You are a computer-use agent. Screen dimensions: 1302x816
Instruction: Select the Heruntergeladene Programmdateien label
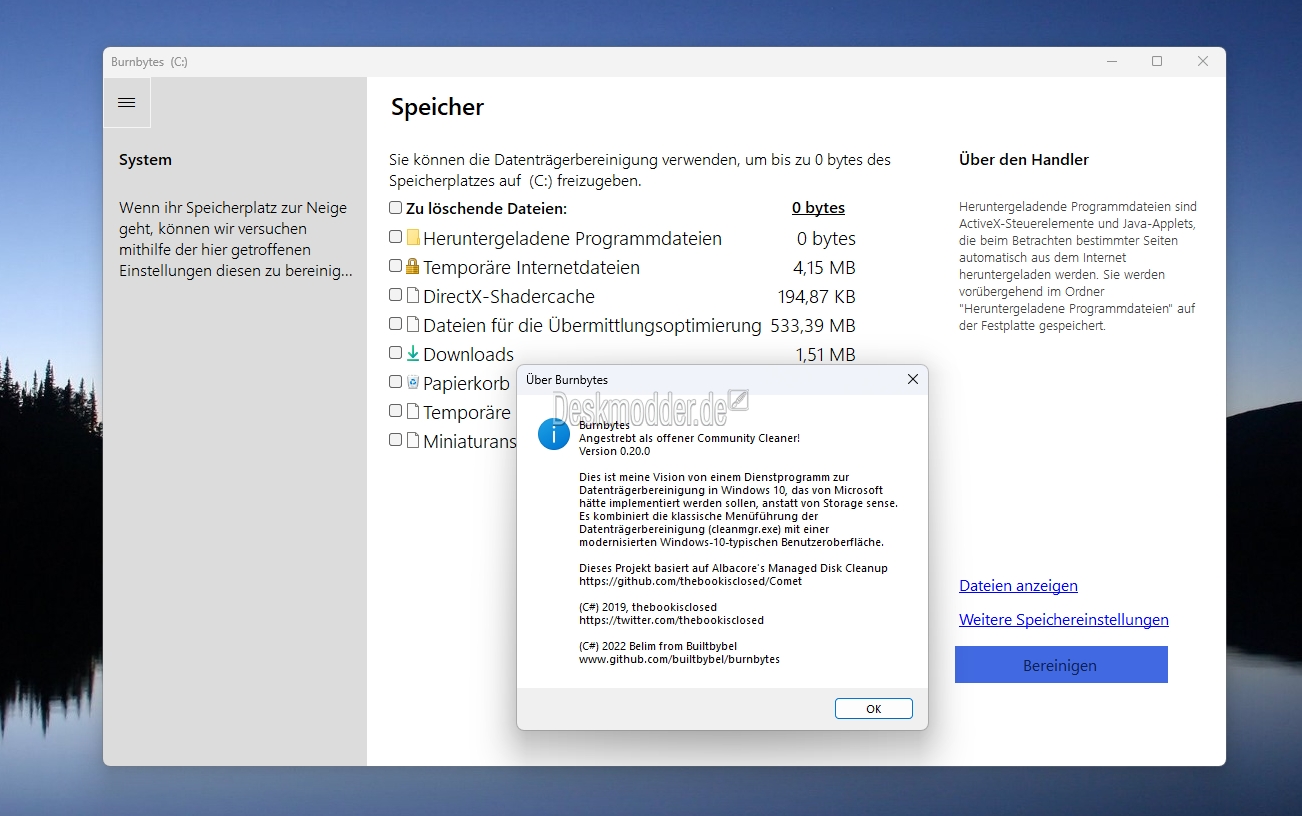(572, 239)
